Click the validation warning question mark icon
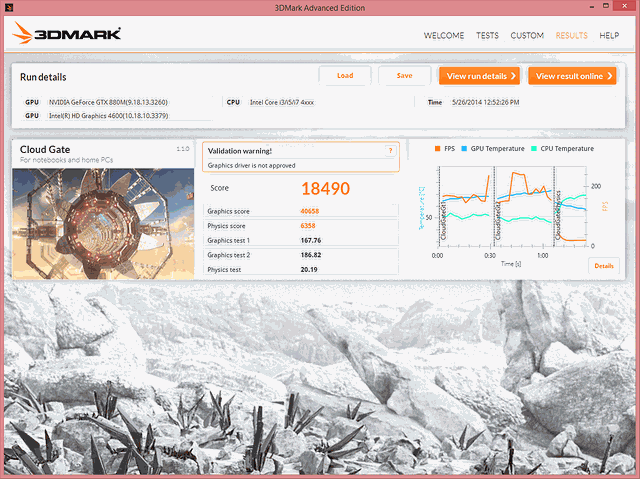640x479 pixels. 390,151
